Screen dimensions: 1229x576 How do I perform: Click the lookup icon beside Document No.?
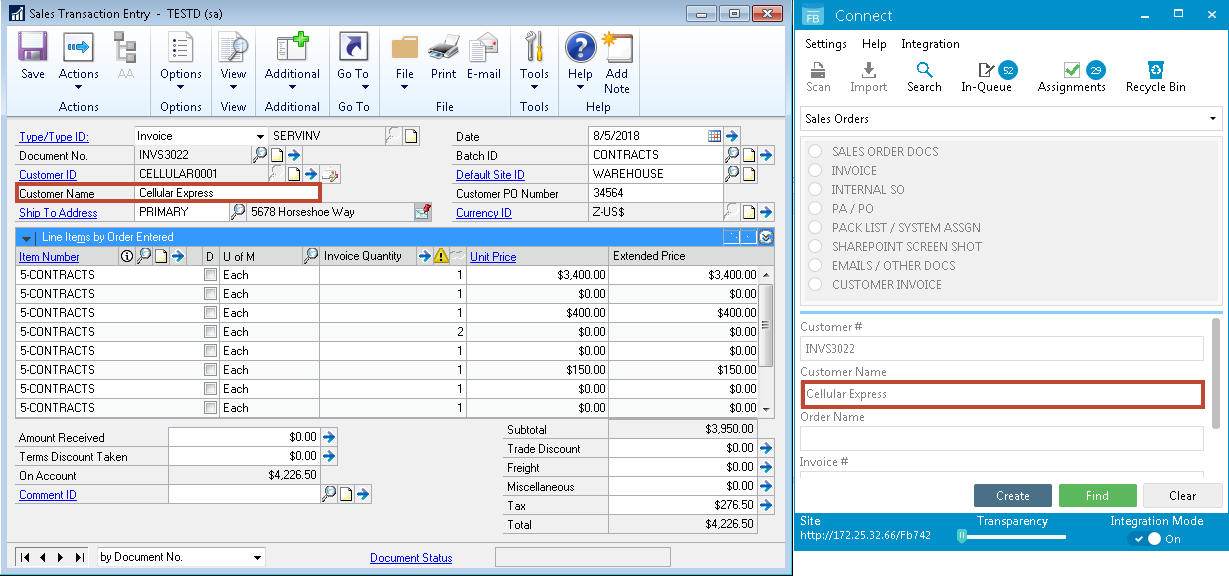(x=260, y=155)
